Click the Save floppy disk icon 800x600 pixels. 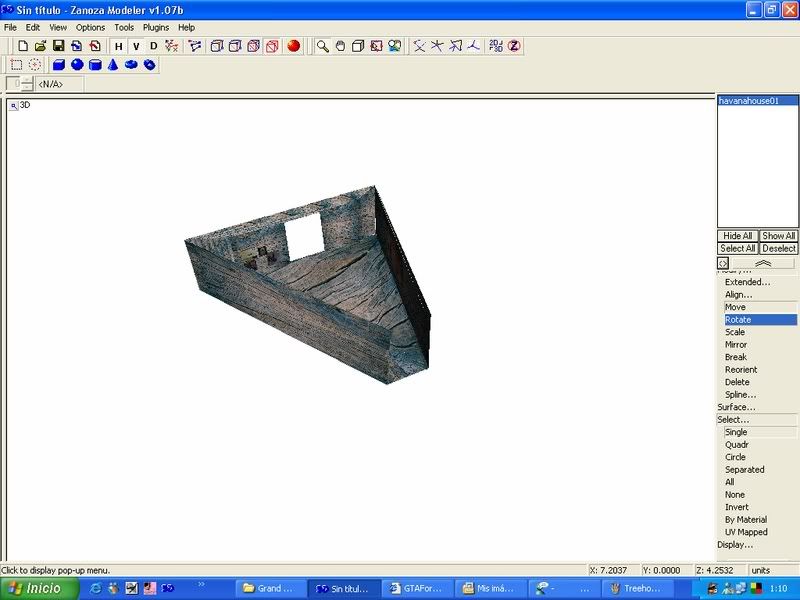click(x=58, y=46)
